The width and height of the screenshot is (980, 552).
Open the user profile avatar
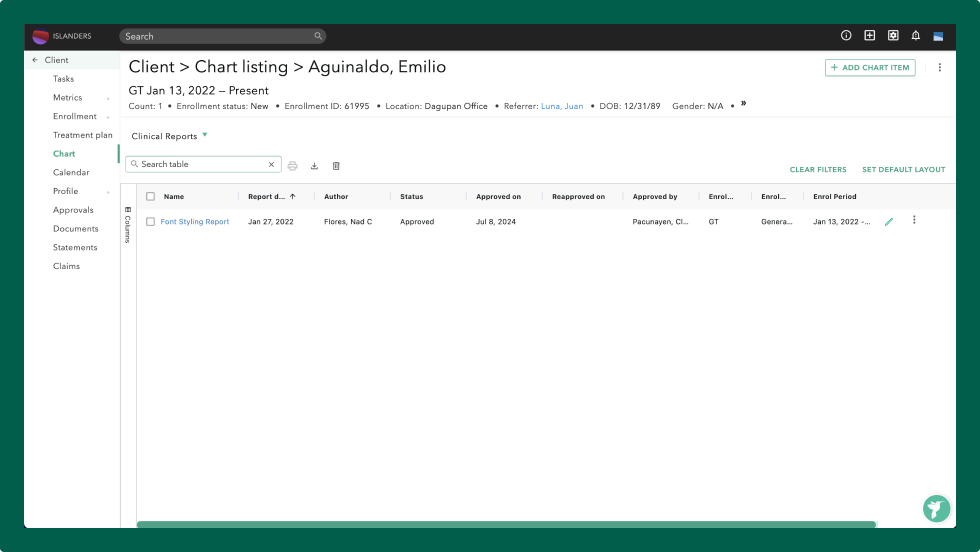[x=938, y=36]
